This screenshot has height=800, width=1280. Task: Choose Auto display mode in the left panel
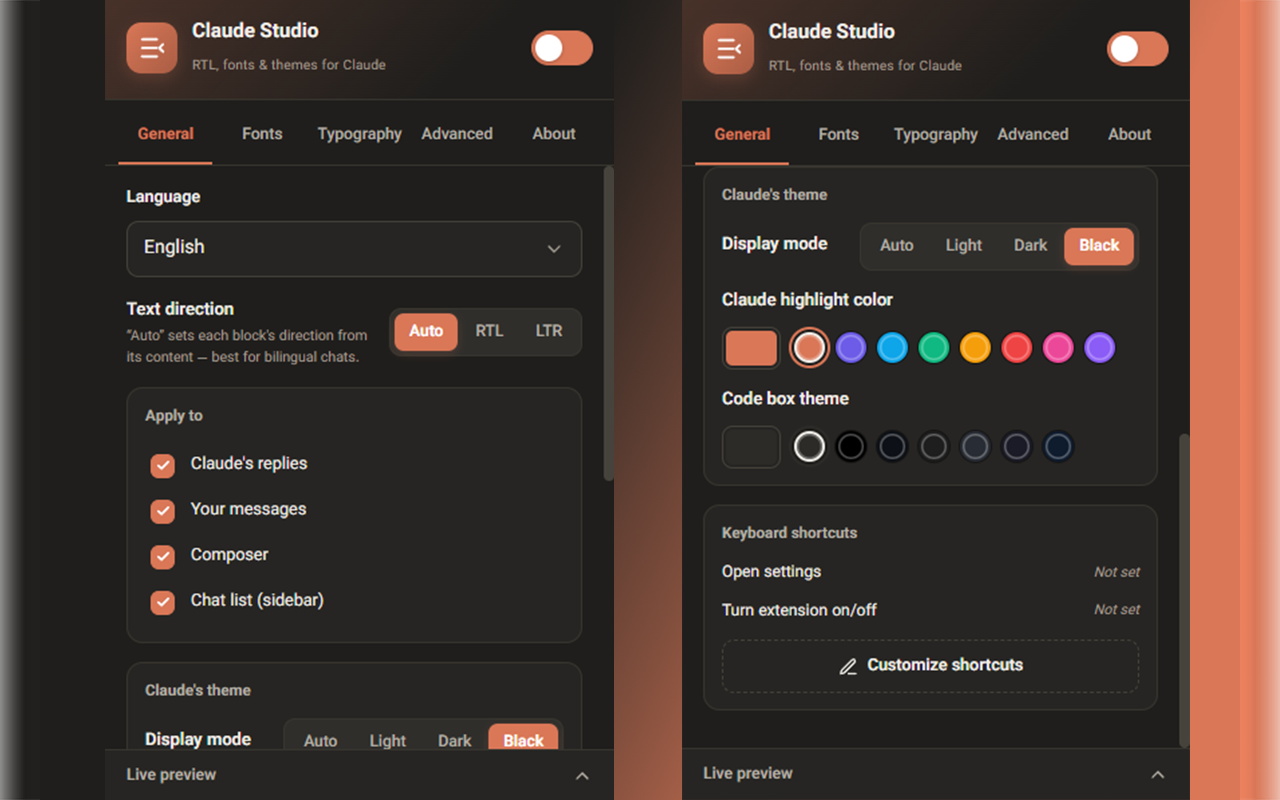(x=320, y=740)
